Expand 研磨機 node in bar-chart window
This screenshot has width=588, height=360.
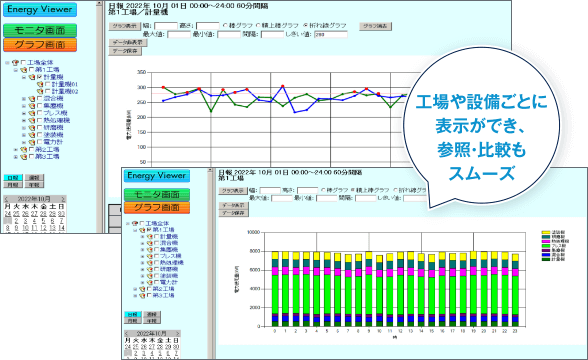coord(142,269)
